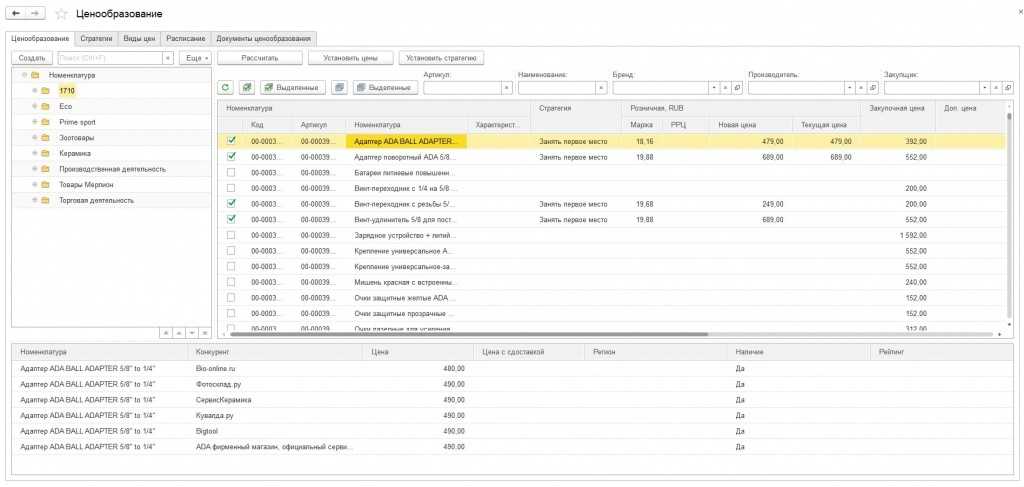The height and width of the screenshot is (487, 1024).
Task: Check the Батареи литиевые row checkbox
Action: (x=231, y=172)
